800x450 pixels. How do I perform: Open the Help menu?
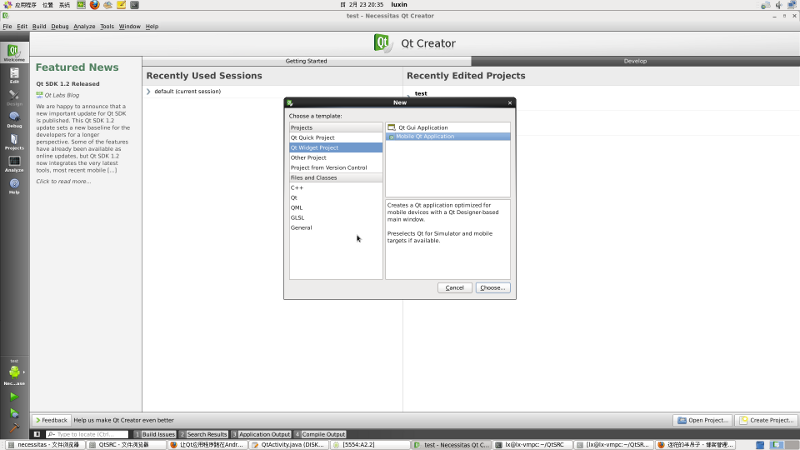click(x=152, y=26)
